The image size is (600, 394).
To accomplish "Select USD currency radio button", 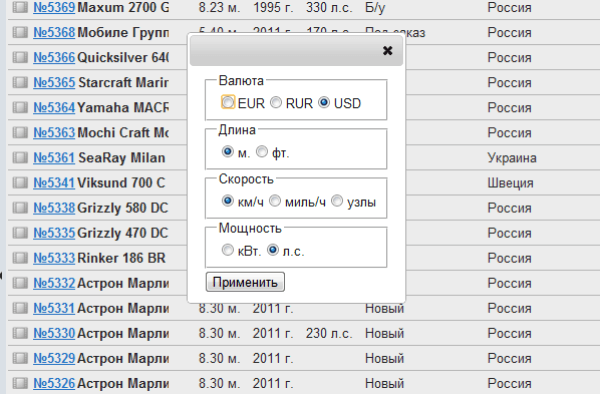I will pyautogui.click(x=324, y=102).
